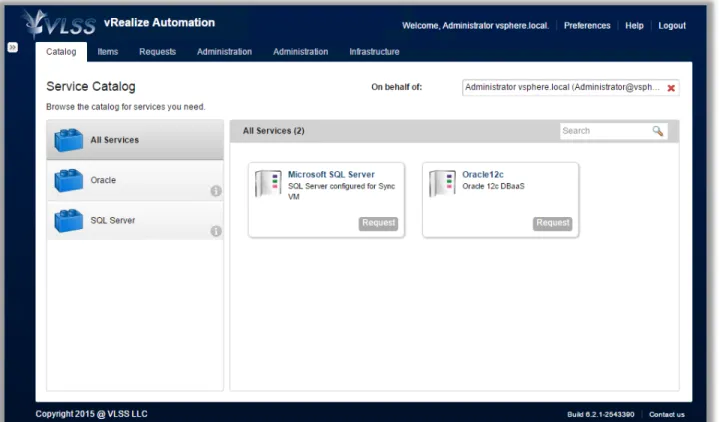The height and width of the screenshot is (422, 720).
Task: Click Logout
Action: coord(672,26)
